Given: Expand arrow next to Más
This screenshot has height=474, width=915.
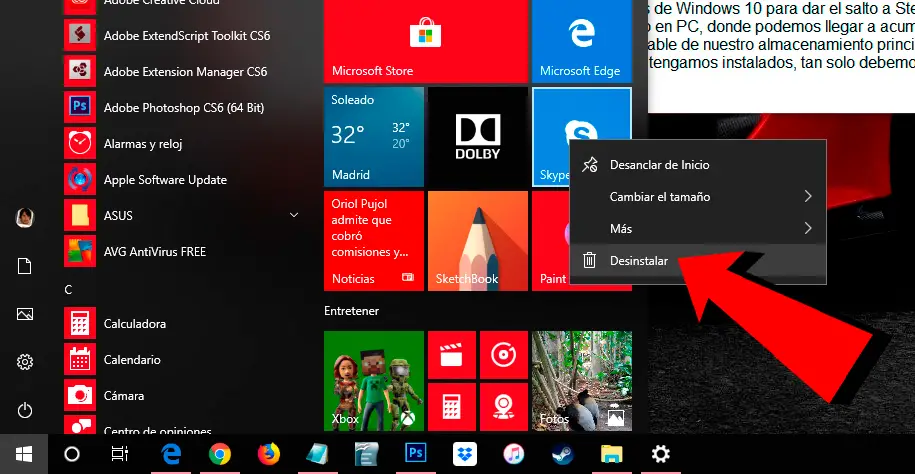Looking at the screenshot, I should [808, 228].
